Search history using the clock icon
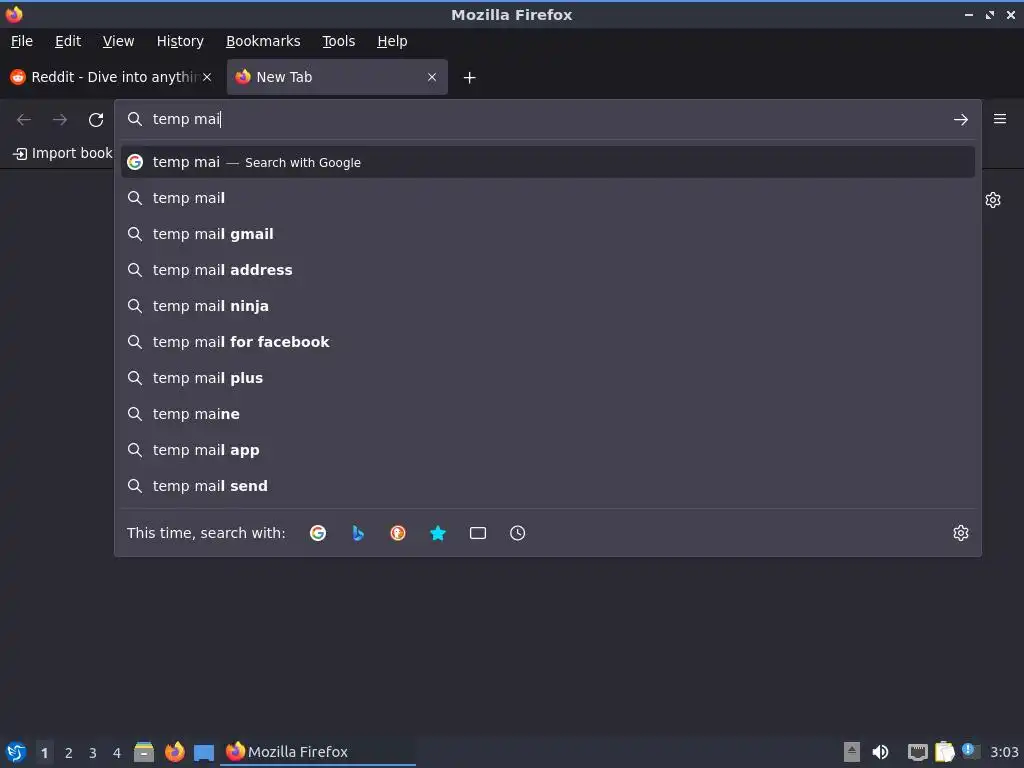Screen dimensions: 1024x768 click(x=517, y=533)
